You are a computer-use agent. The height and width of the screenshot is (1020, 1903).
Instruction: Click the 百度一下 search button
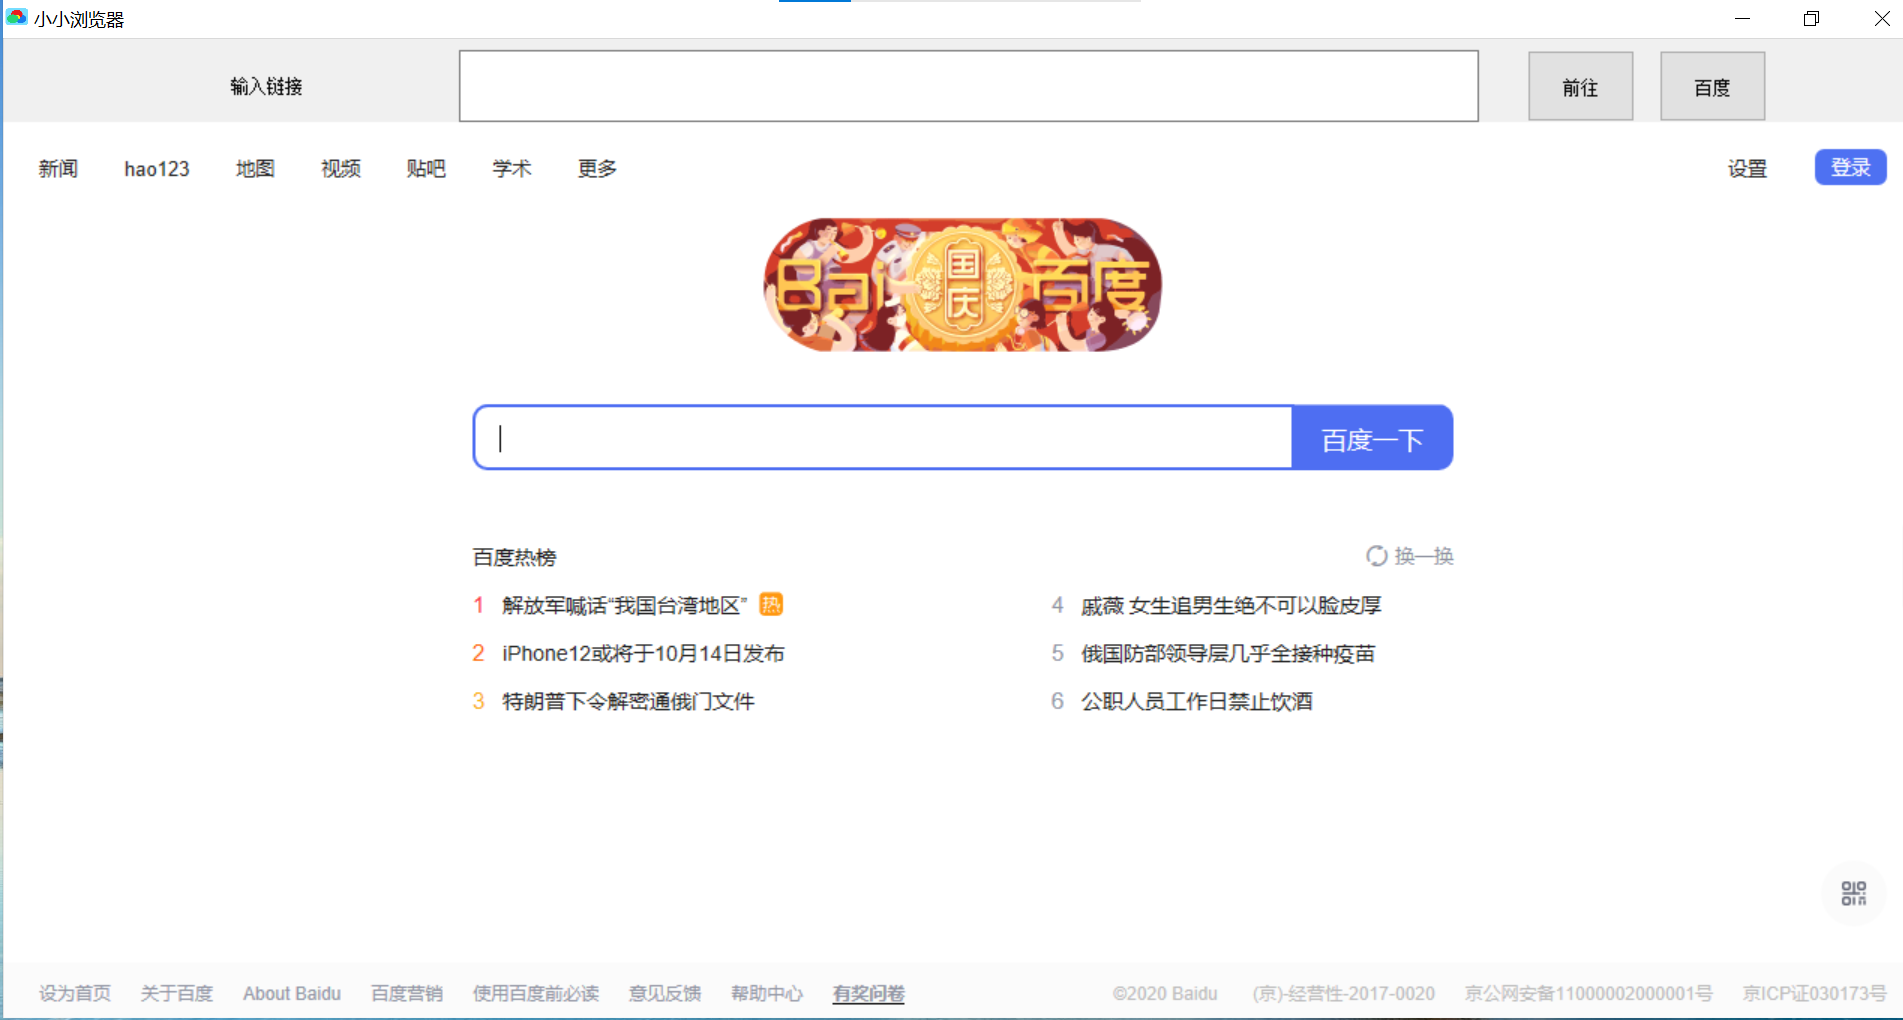(1372, 437)
